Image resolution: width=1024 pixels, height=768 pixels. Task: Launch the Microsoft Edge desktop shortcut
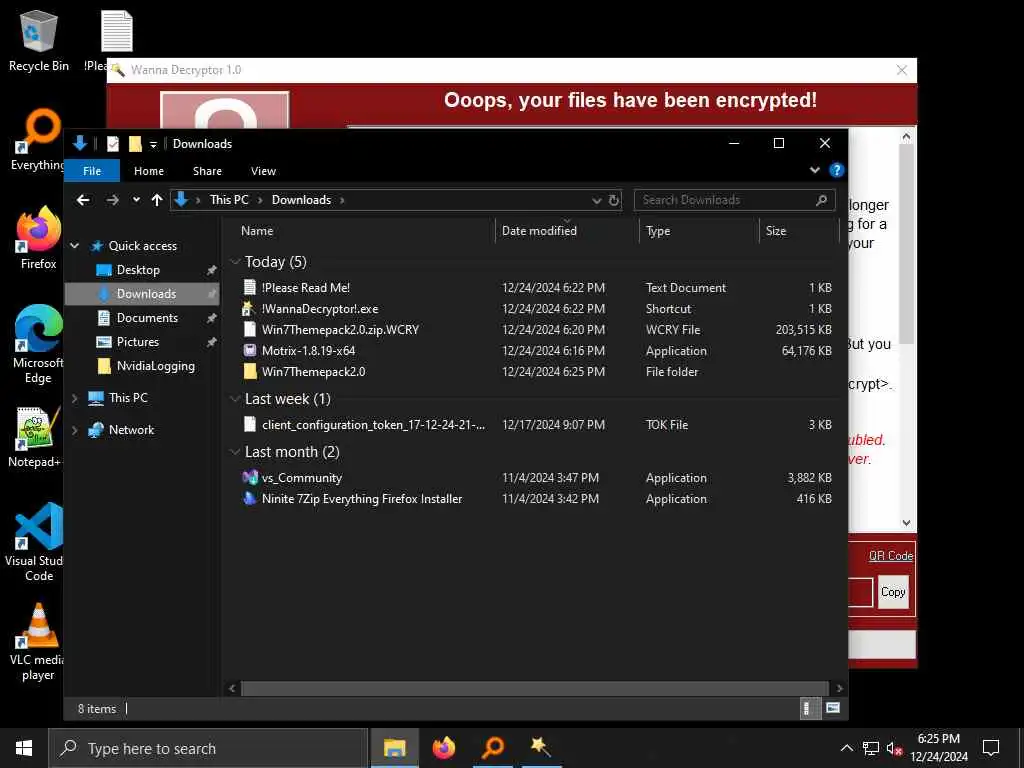coord(38,344)
